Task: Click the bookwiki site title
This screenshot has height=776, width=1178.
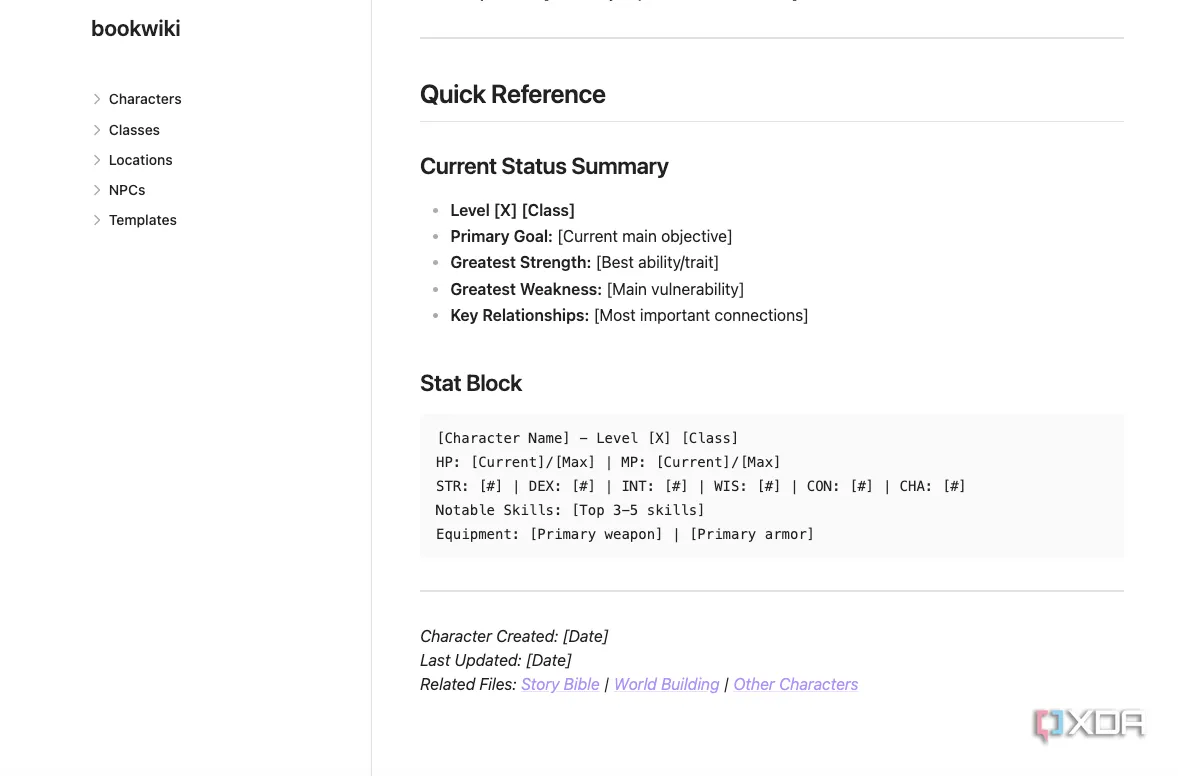Action: [x=136, y=29]
